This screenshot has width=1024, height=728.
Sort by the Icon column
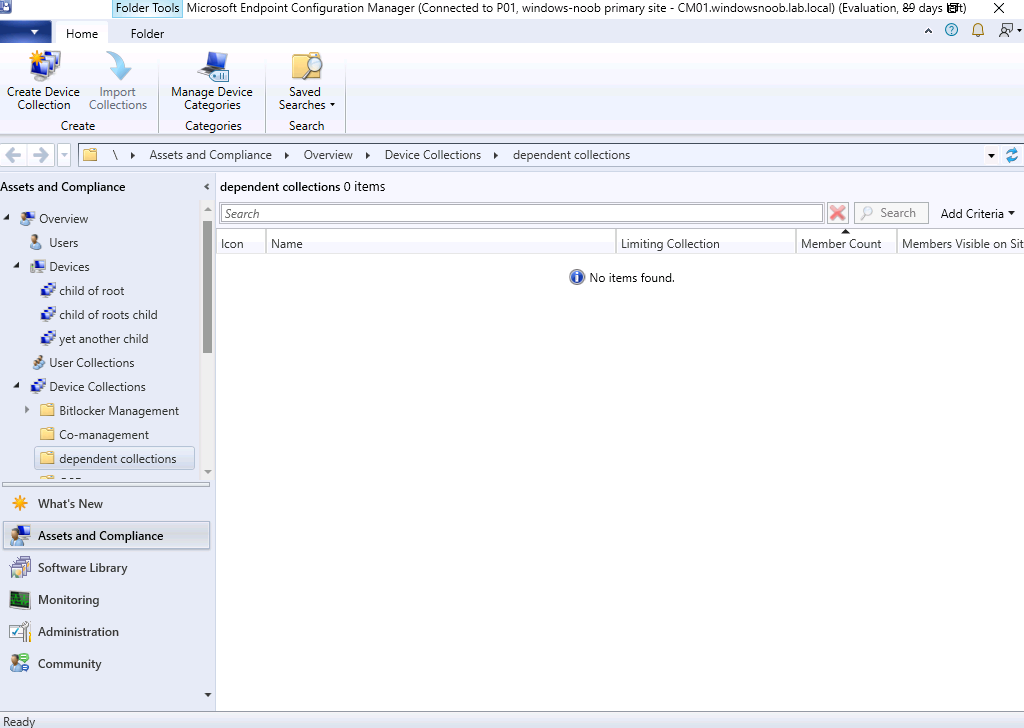coord(241,244)
